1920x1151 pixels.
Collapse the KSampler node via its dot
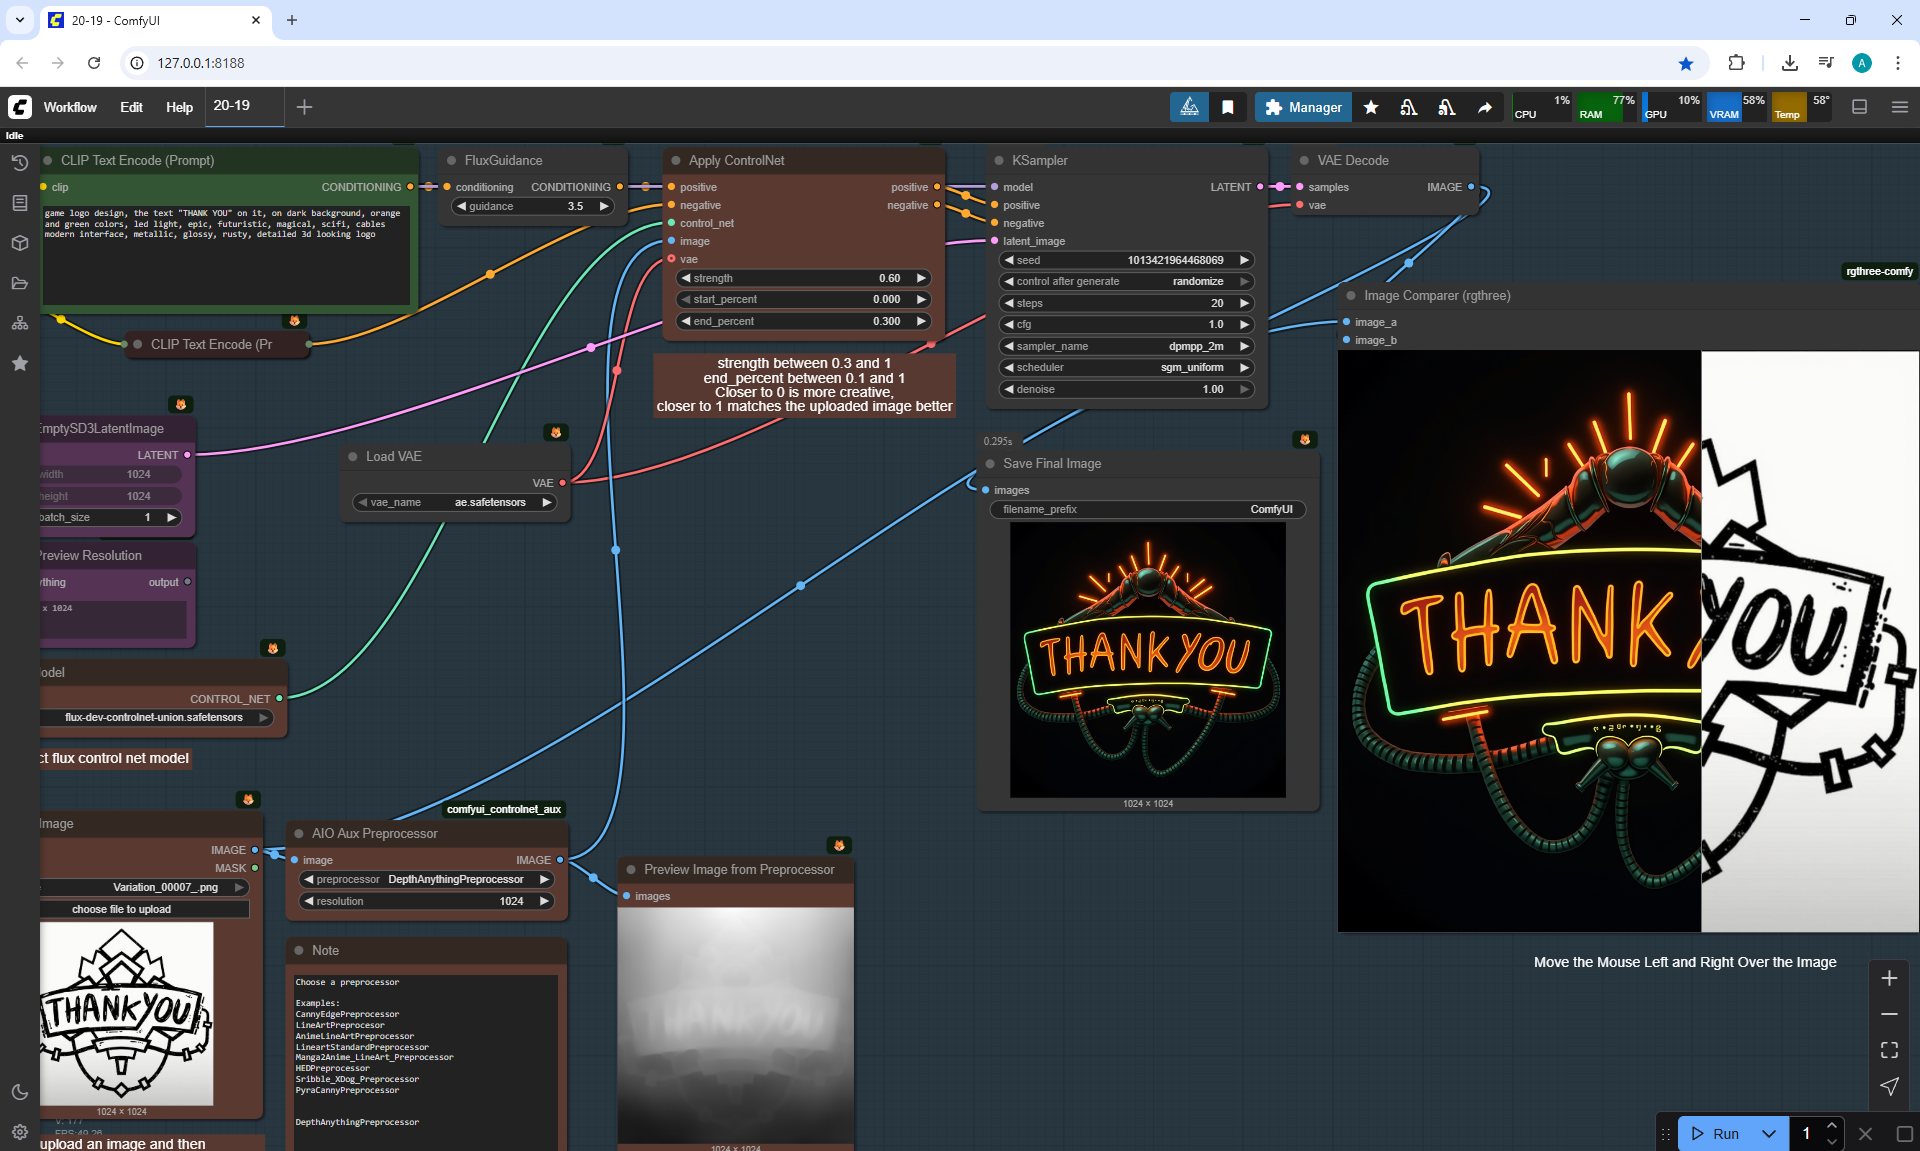[x=999, y=160]
